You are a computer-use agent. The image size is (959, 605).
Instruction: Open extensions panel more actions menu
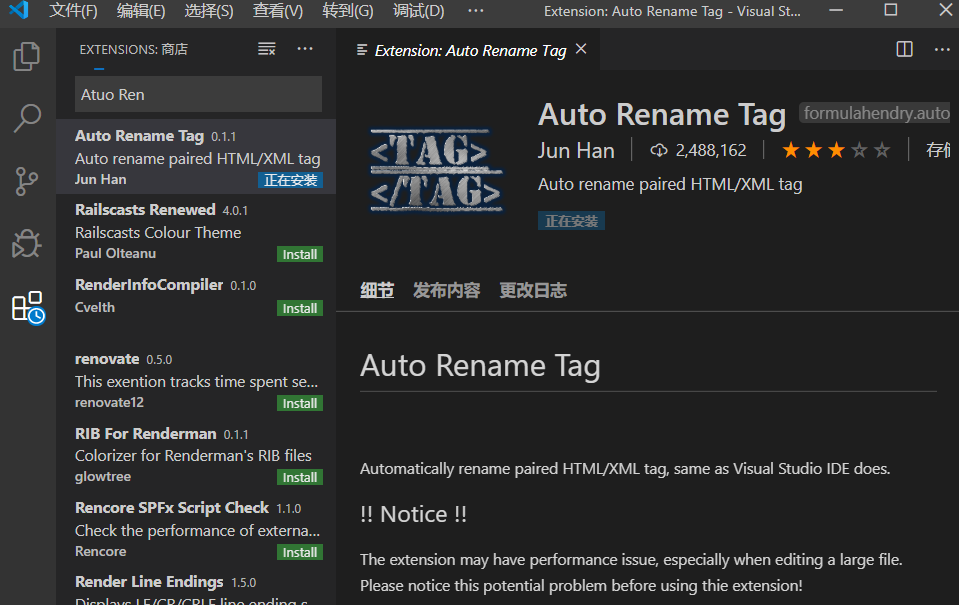pyautogui.click(x=305, y=49)
